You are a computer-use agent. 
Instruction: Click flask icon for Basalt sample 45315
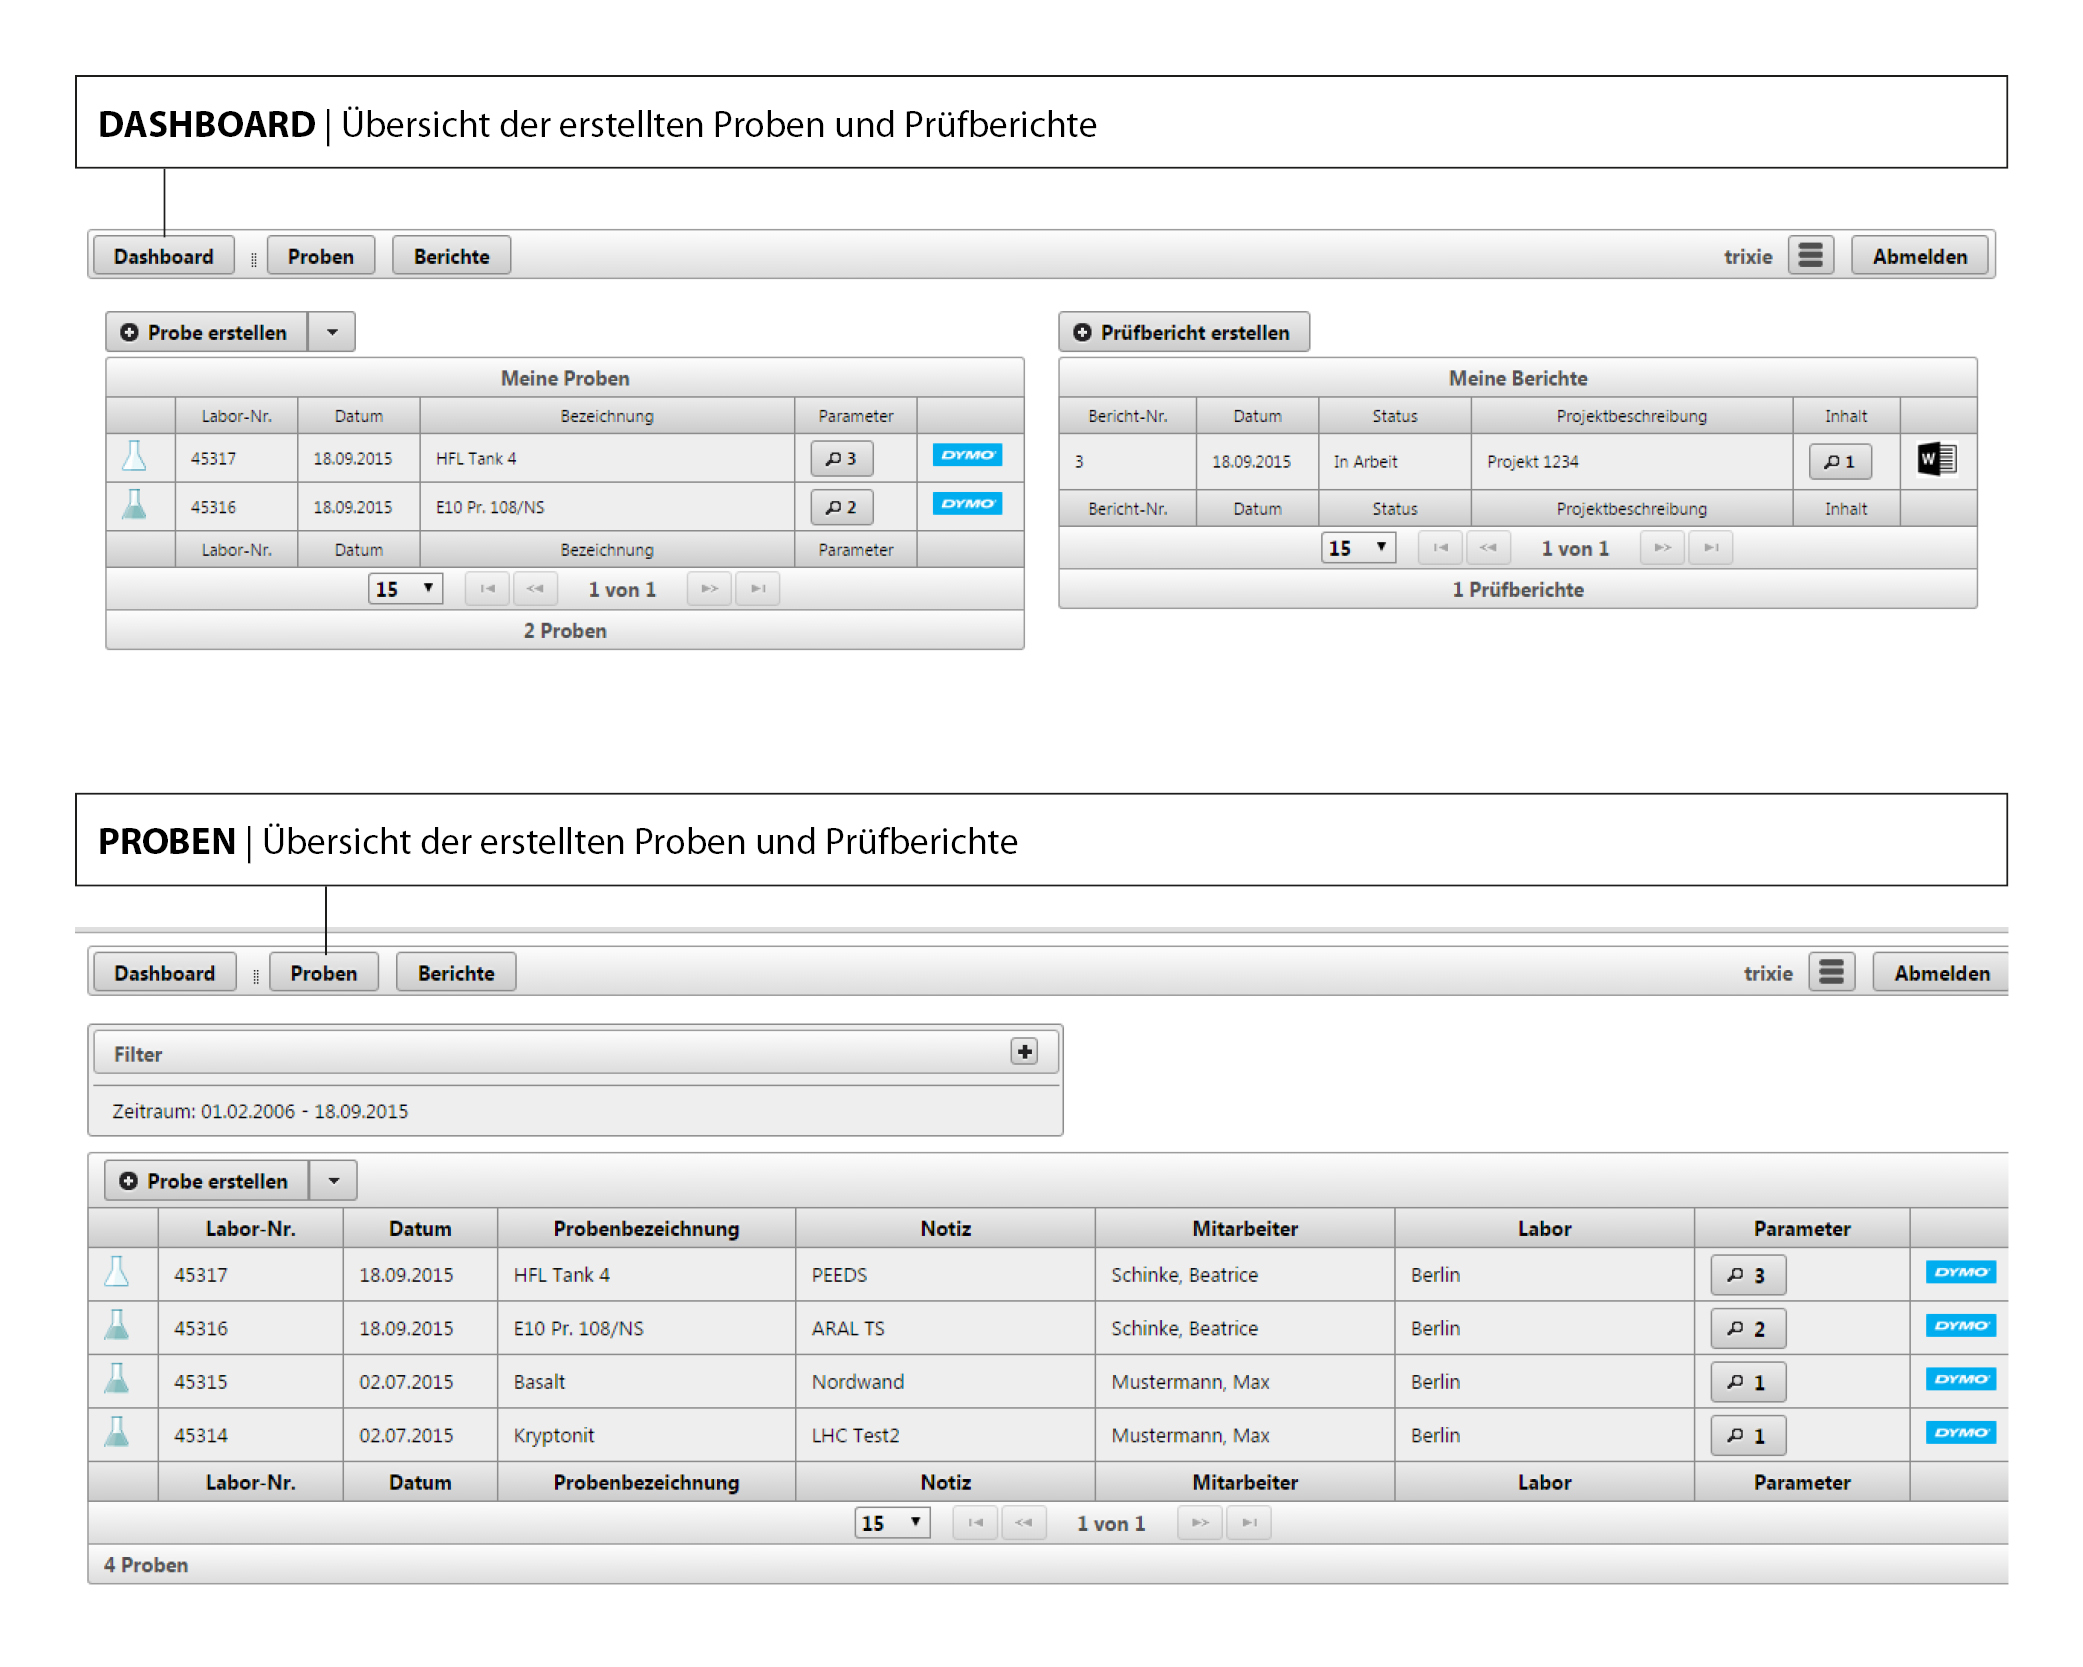point(117,1379)
